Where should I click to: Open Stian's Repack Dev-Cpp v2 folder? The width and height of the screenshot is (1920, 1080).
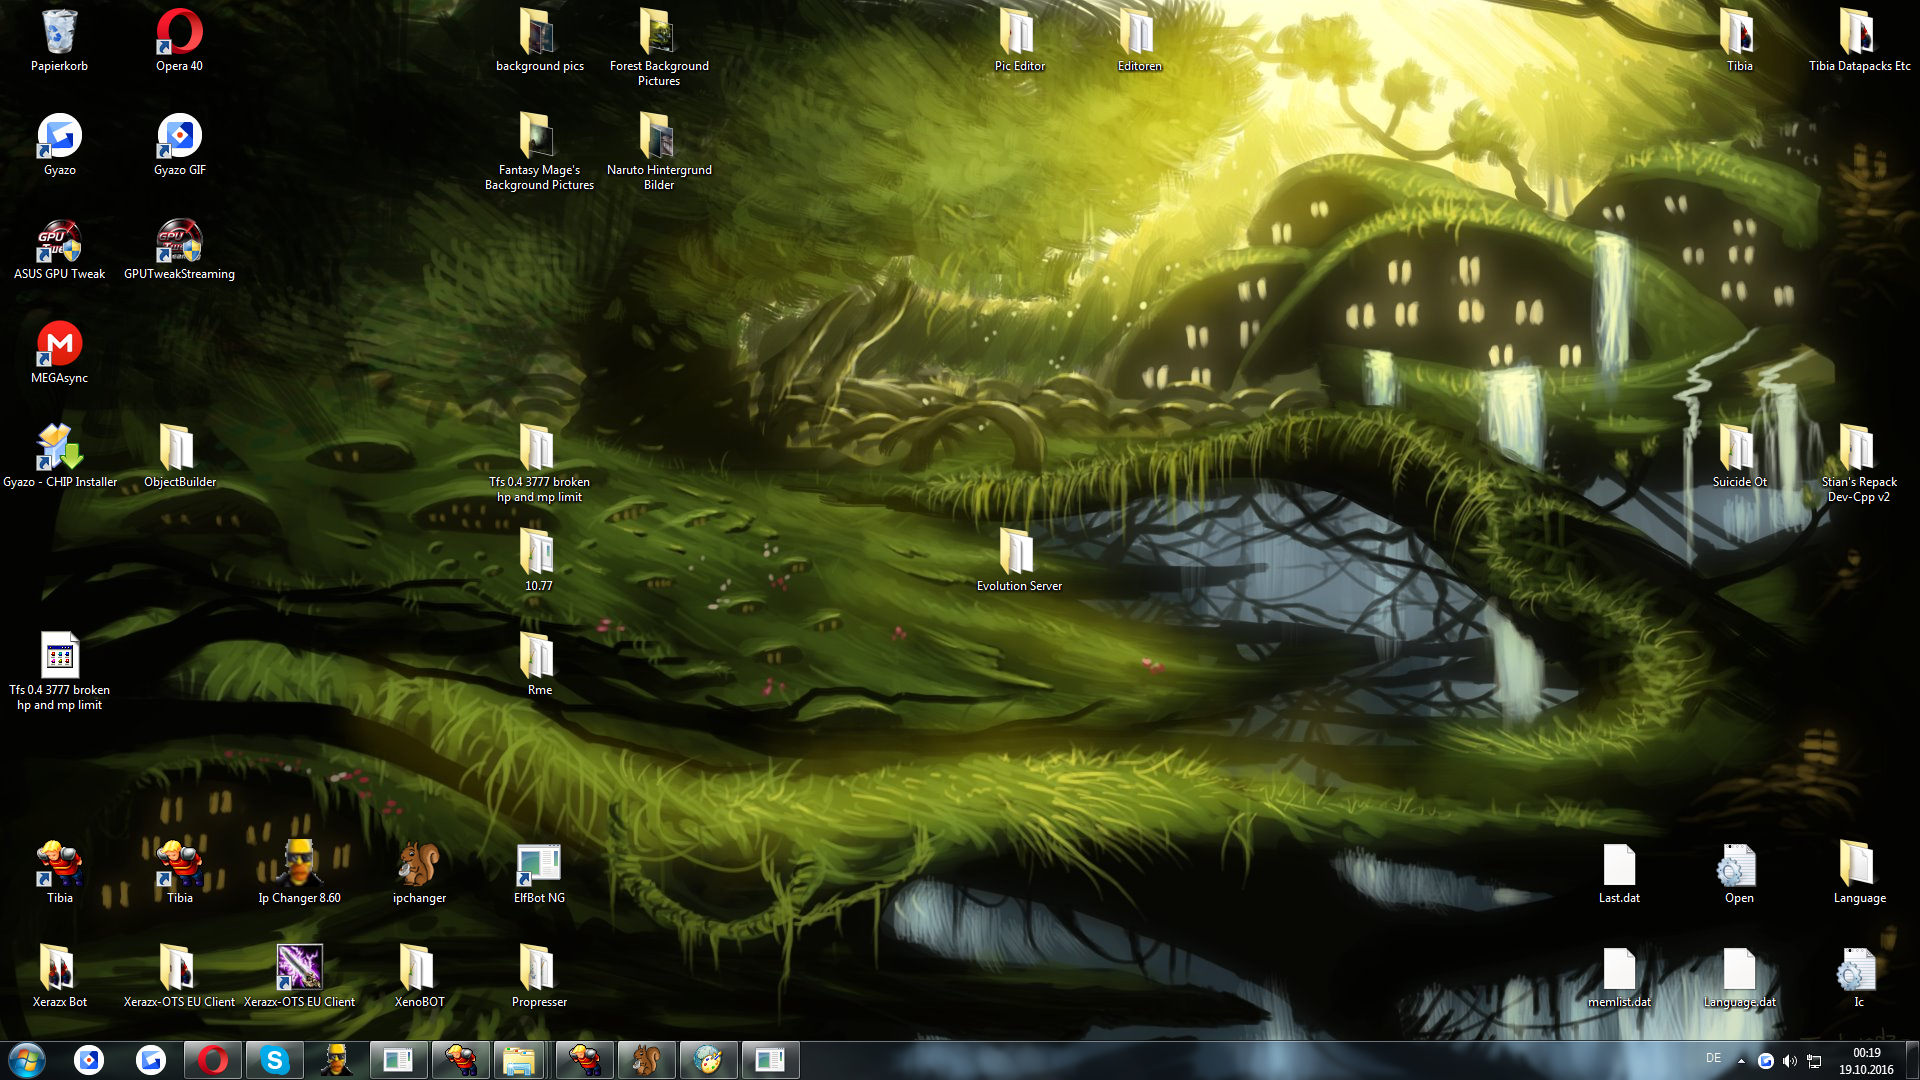coord(1860,463)
